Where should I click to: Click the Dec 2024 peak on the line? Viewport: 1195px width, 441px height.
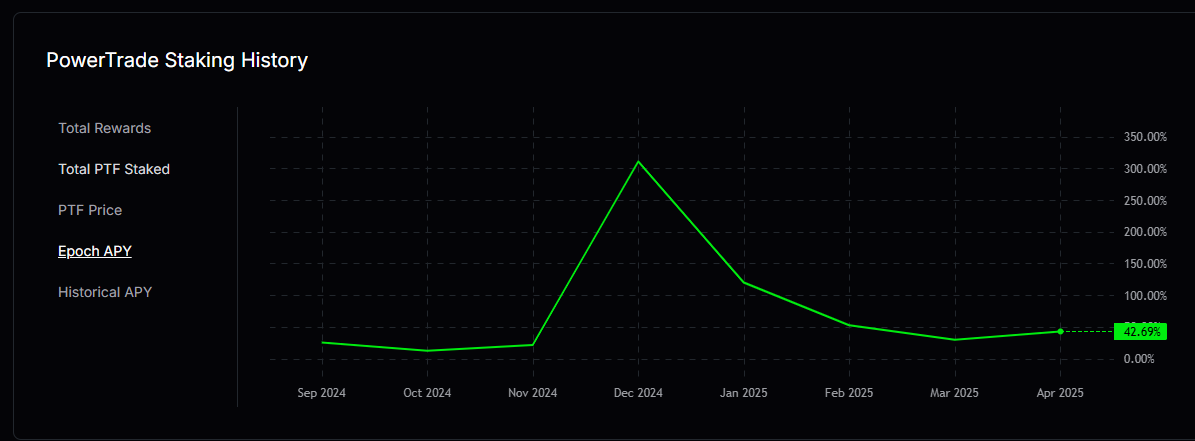pyautogui.click(x=639, y=161)
